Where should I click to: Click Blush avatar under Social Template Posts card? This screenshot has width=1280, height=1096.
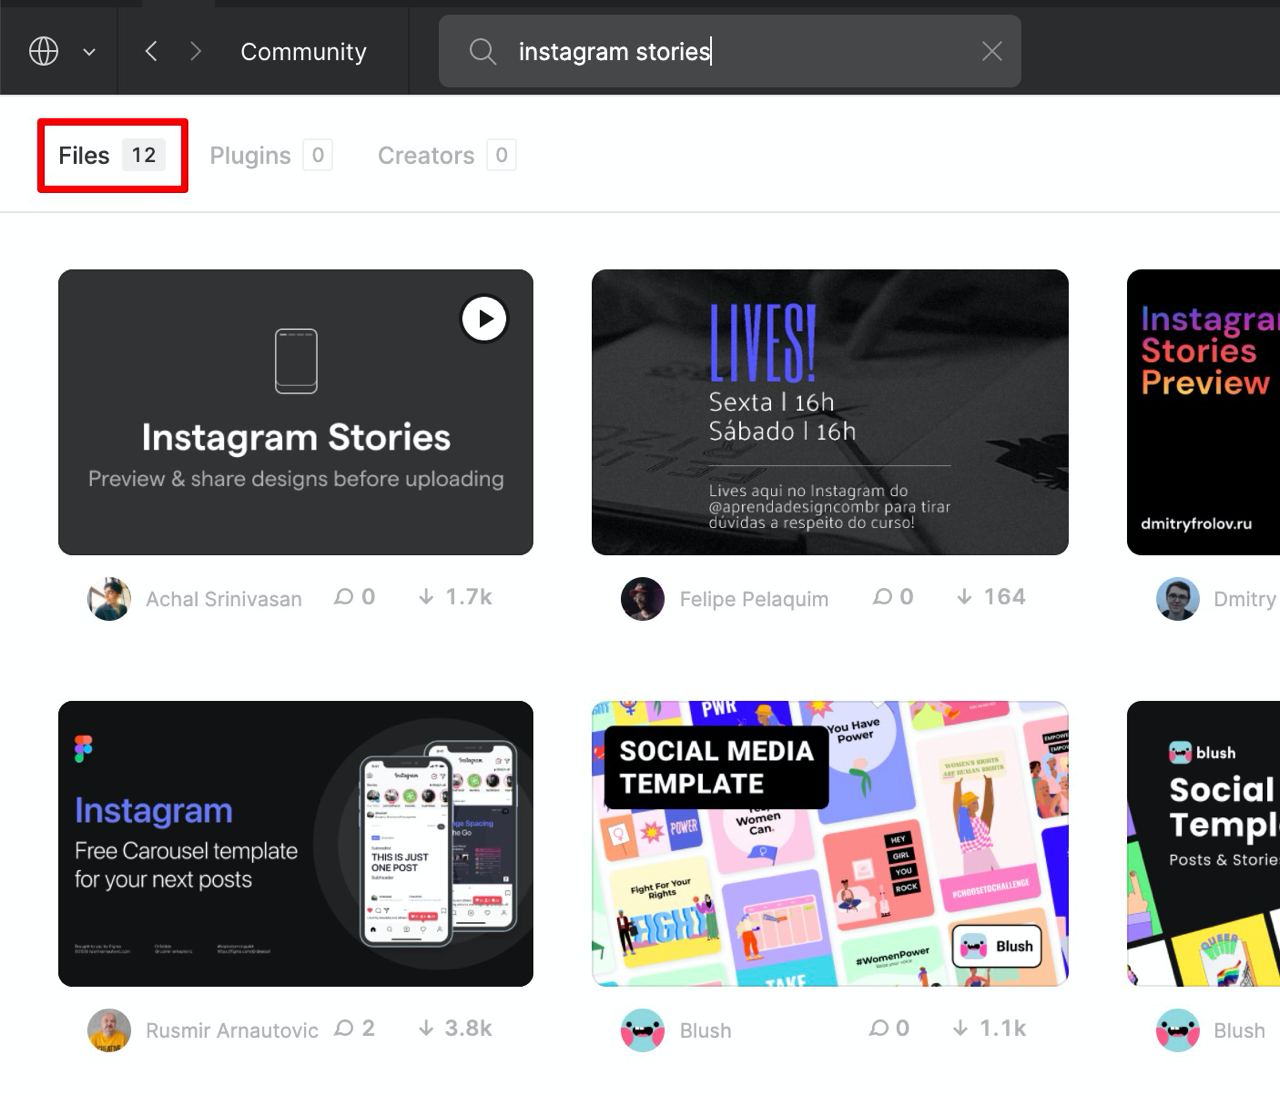1178,1030
